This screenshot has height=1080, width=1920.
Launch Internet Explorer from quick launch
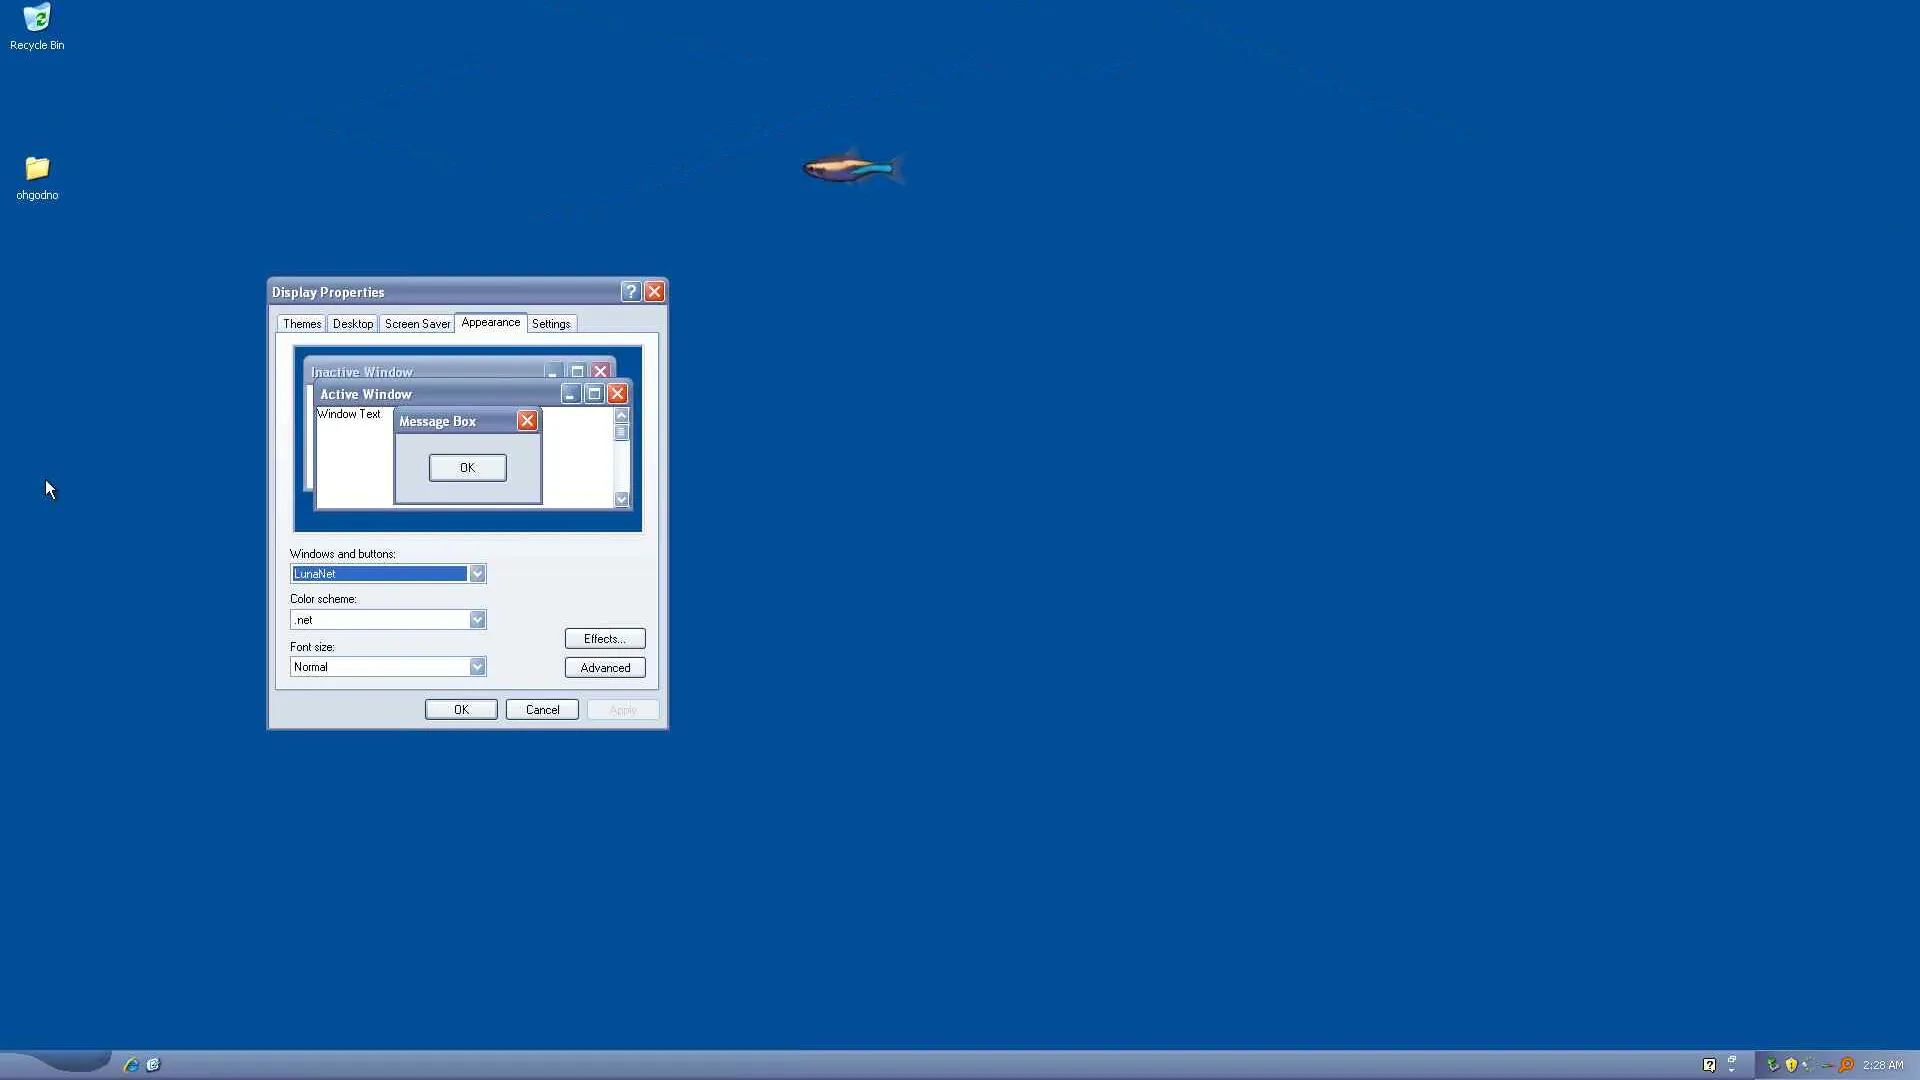[131, 1065]
